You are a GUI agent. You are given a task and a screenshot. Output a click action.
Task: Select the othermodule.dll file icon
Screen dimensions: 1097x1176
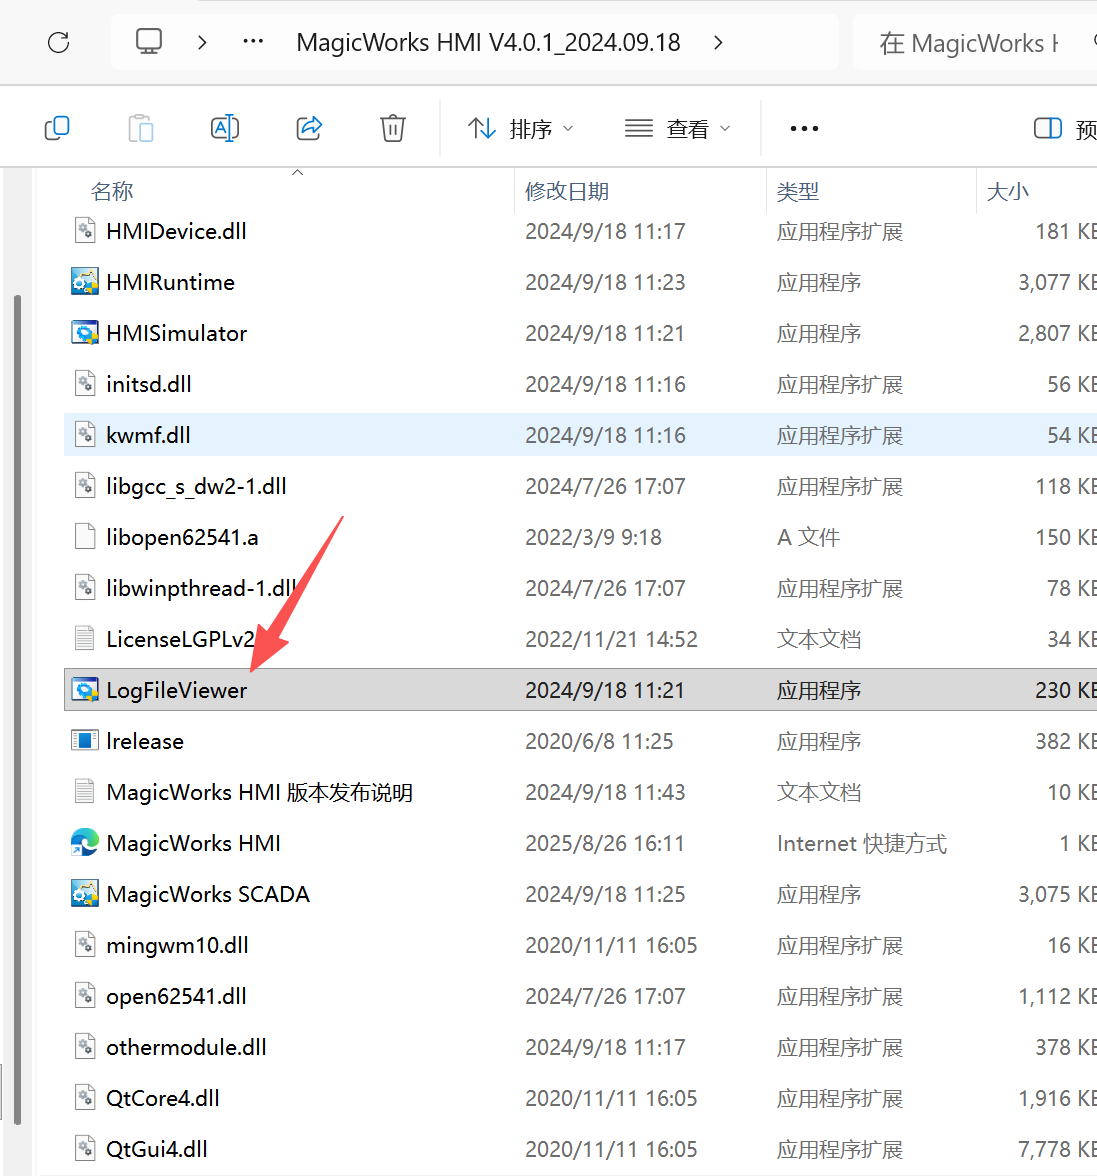85,1046
